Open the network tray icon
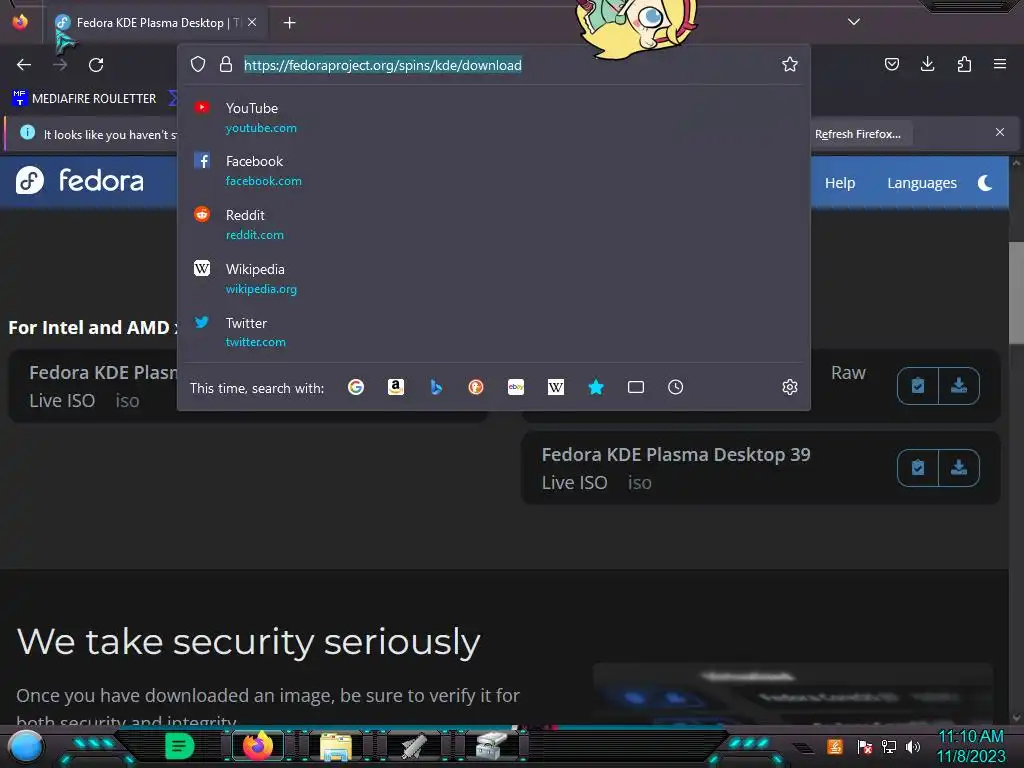Viewport: 1024px width, 768px height. tap(889, 746)
